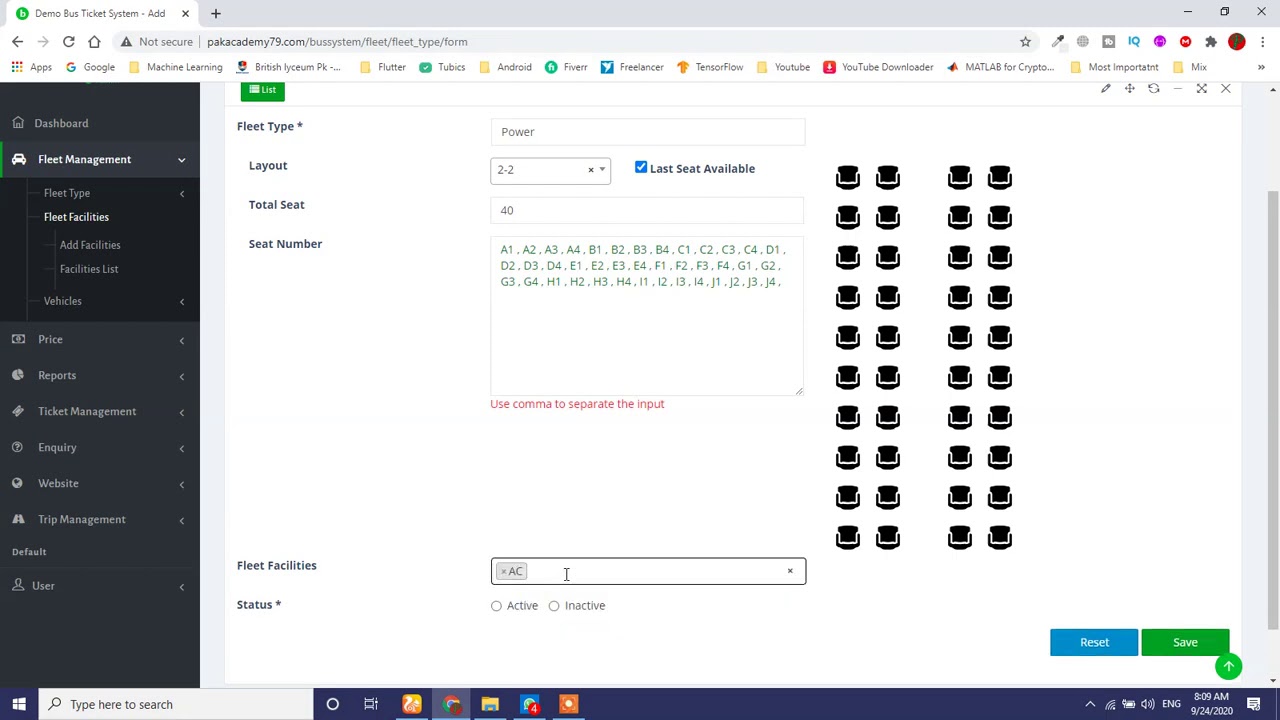Click the Ticket Management icon in sidebar
1280x720 pixels.
pyautogui.click(x=18, y=411)
